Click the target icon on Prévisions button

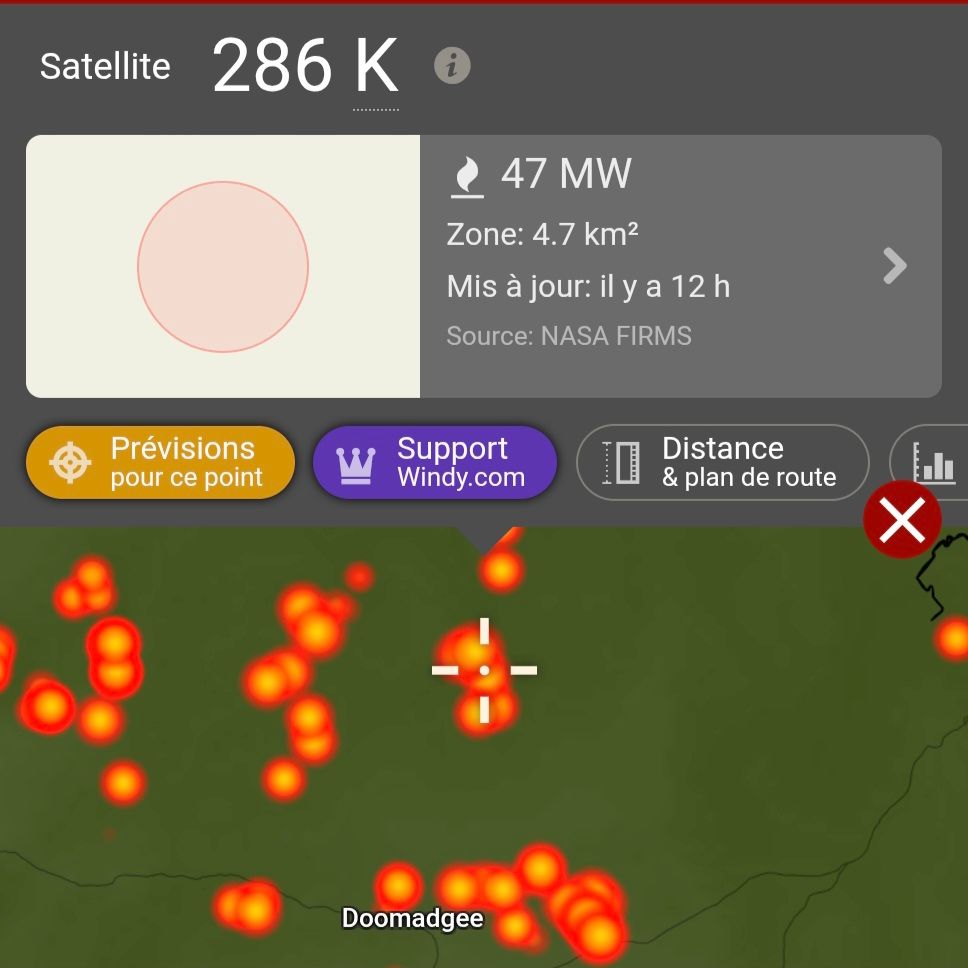(x=70, y=462)
